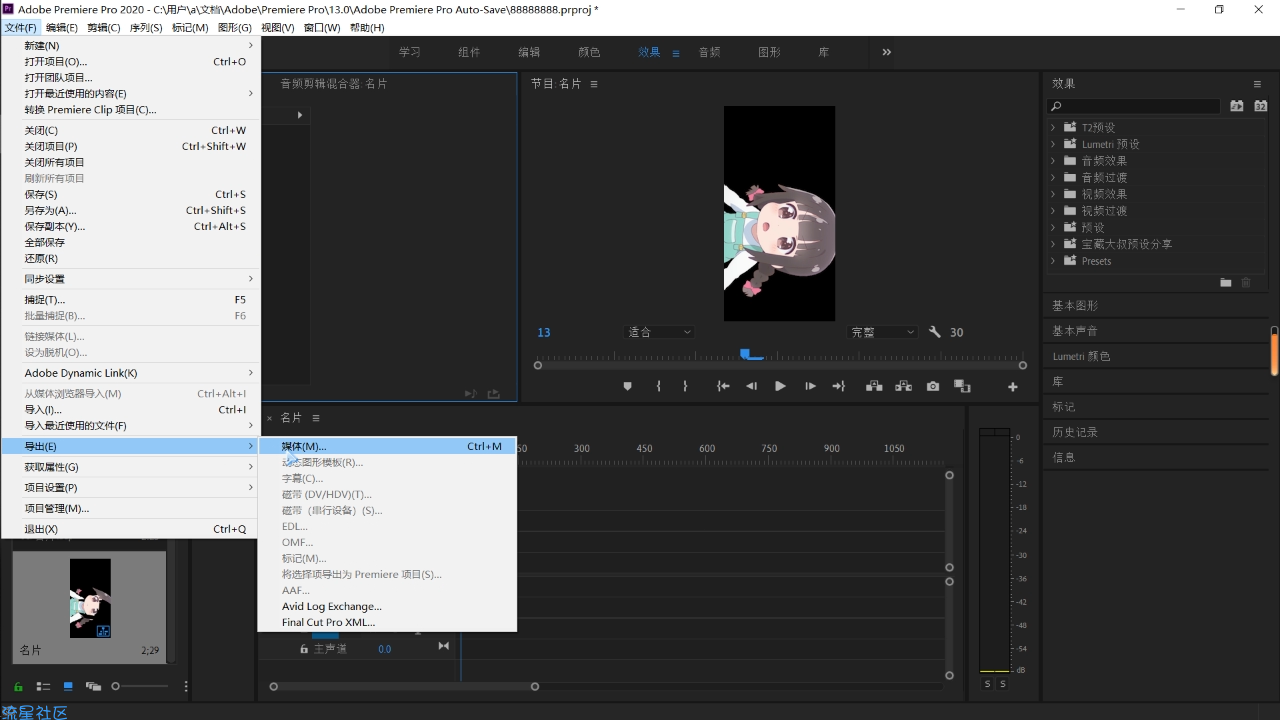Switch to the 音频 workspace tab
This screenshot has height=720, width=1280.
coord(709,52)
